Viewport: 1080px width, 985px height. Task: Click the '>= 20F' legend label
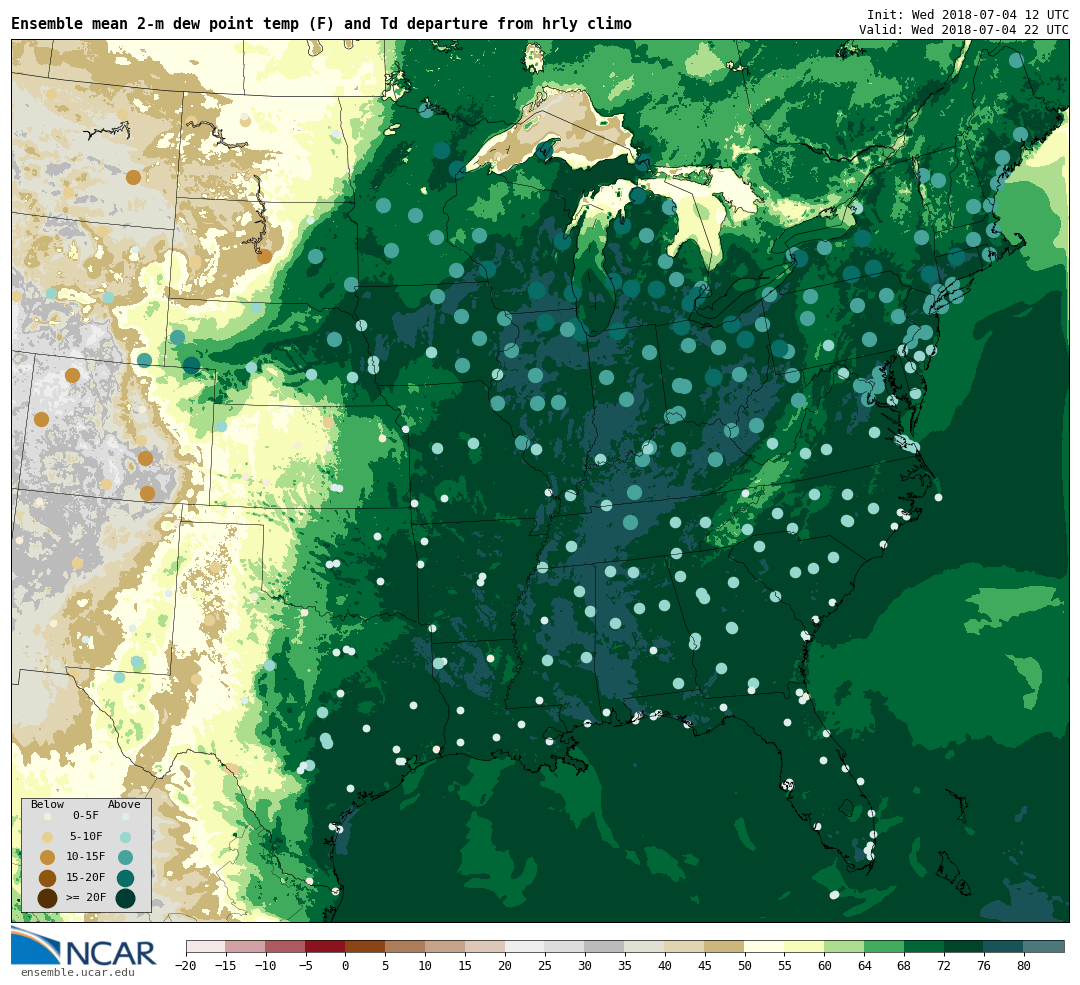(x=86, y=898)
